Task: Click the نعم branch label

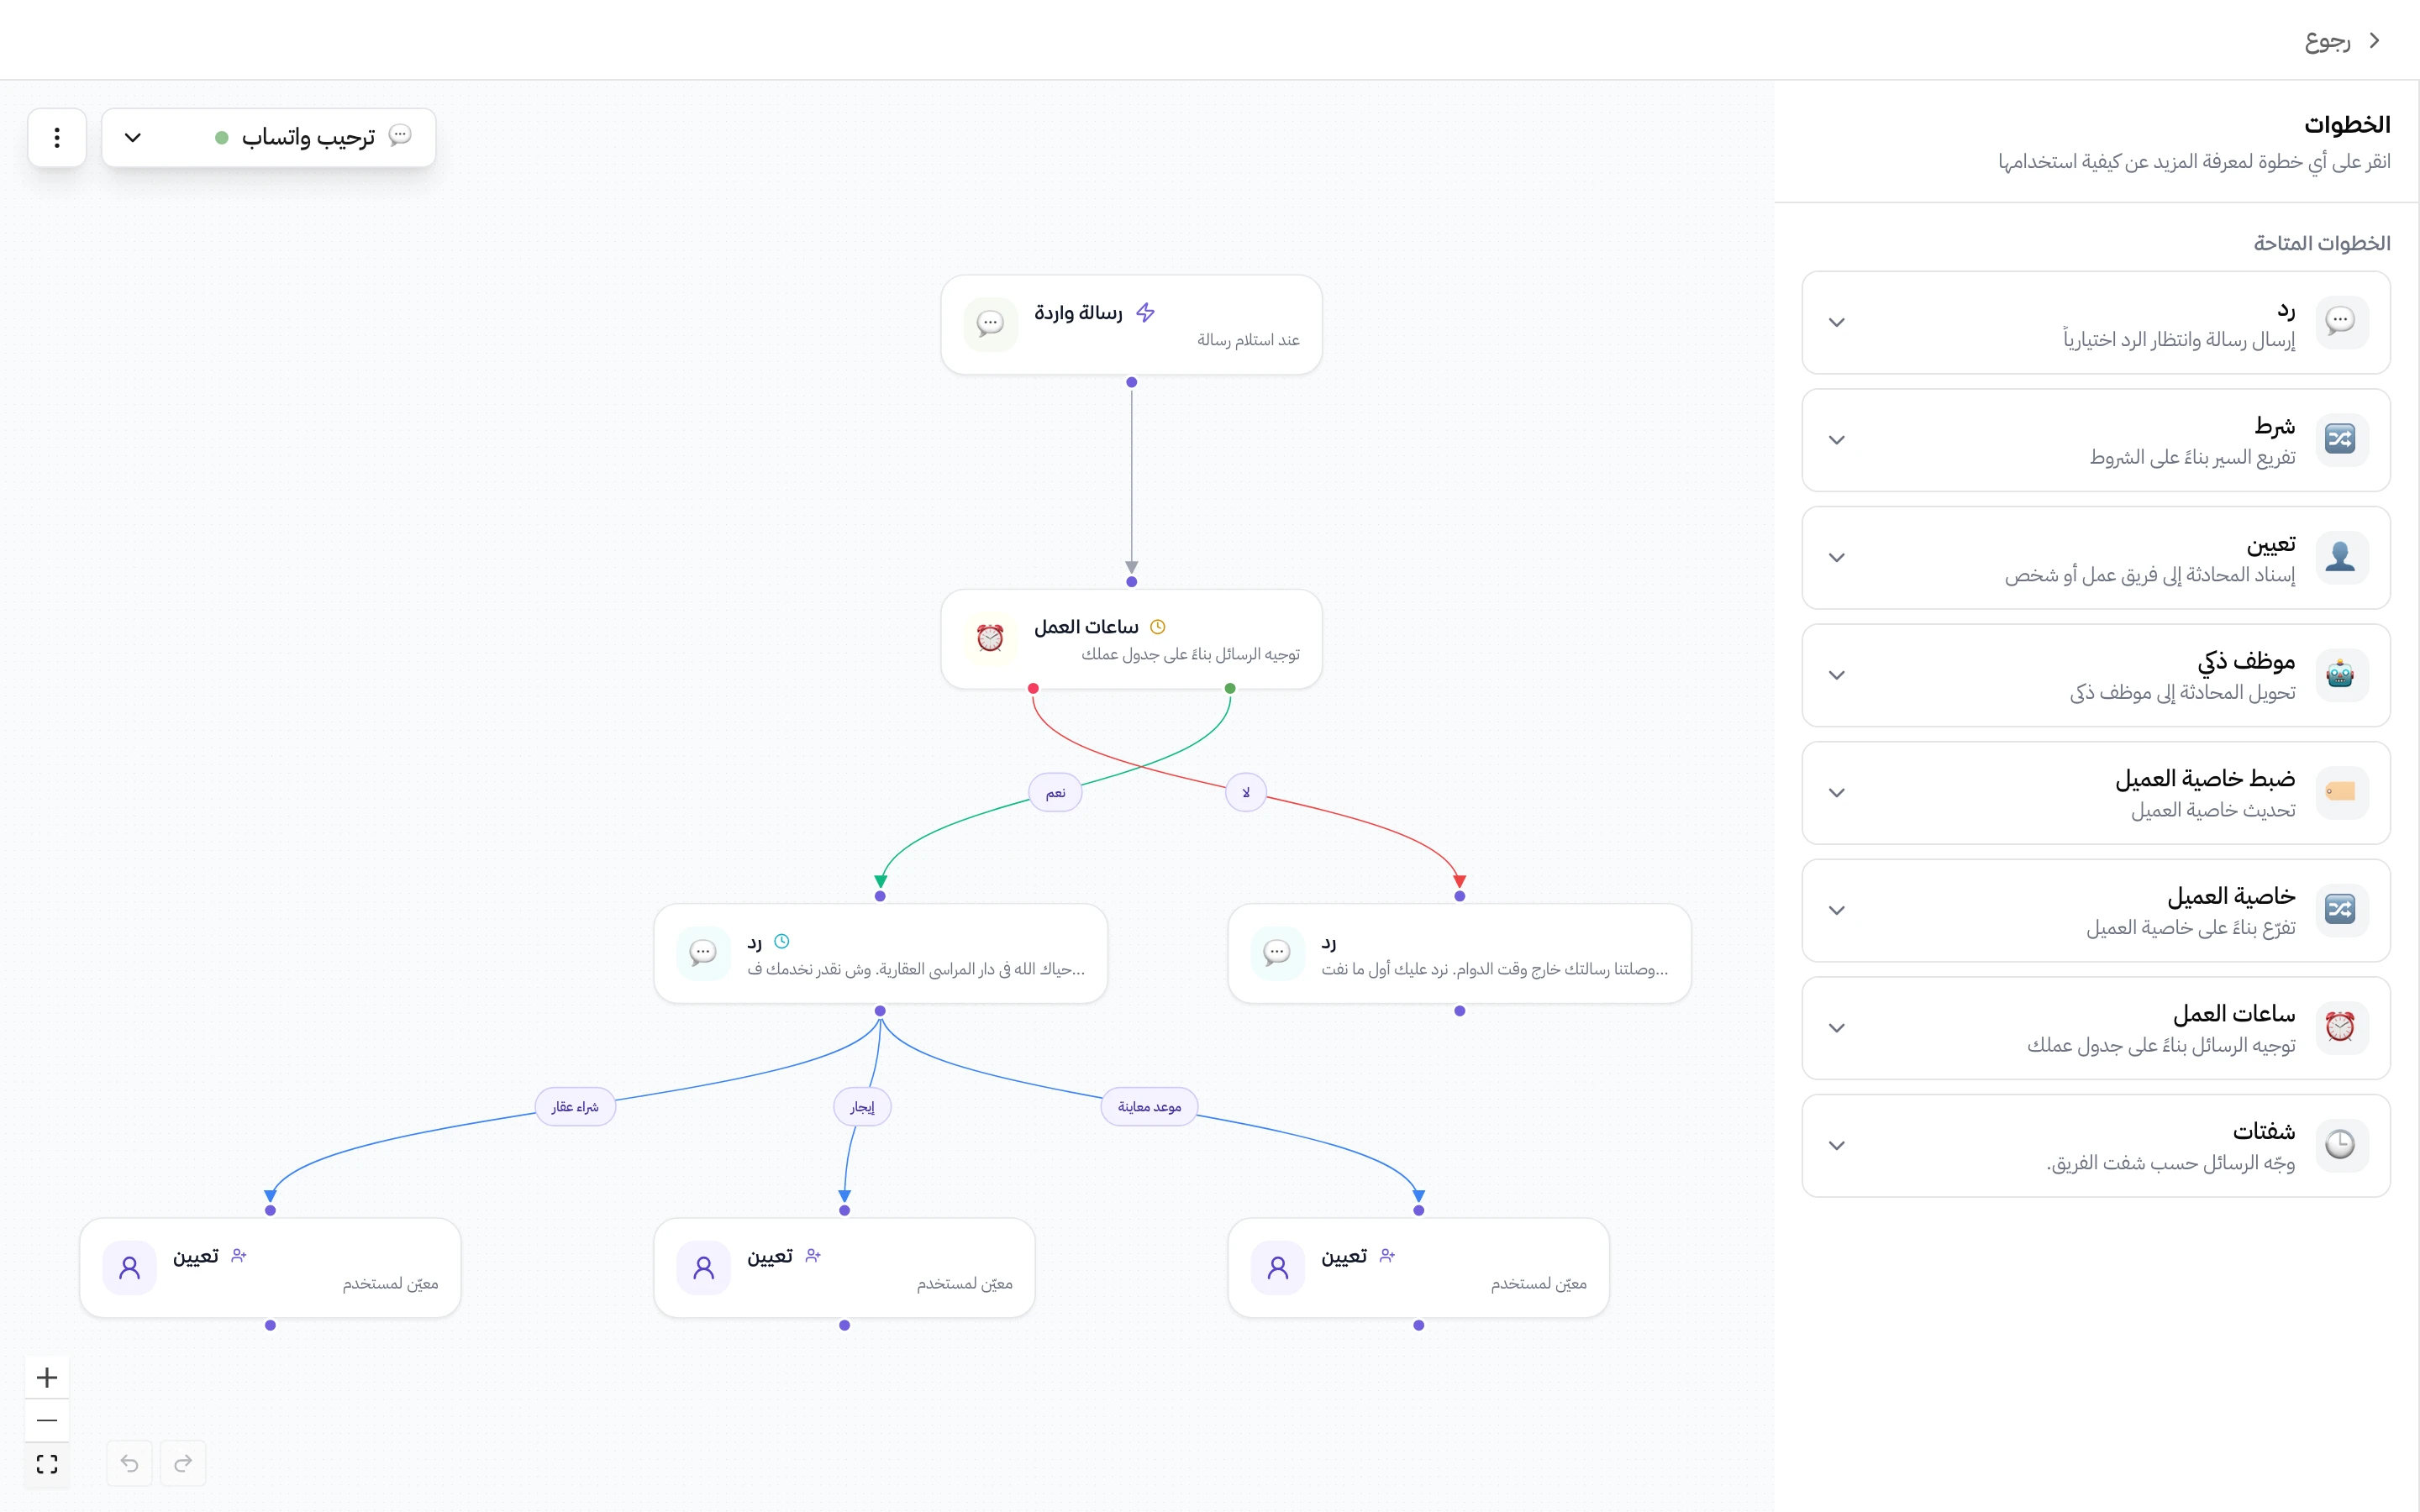Action: [1055, 793]
